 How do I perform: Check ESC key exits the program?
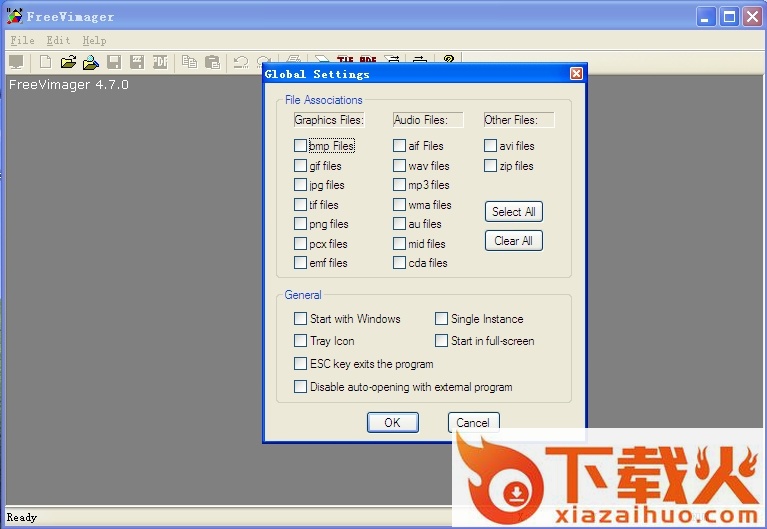click(x=301, y=364)
